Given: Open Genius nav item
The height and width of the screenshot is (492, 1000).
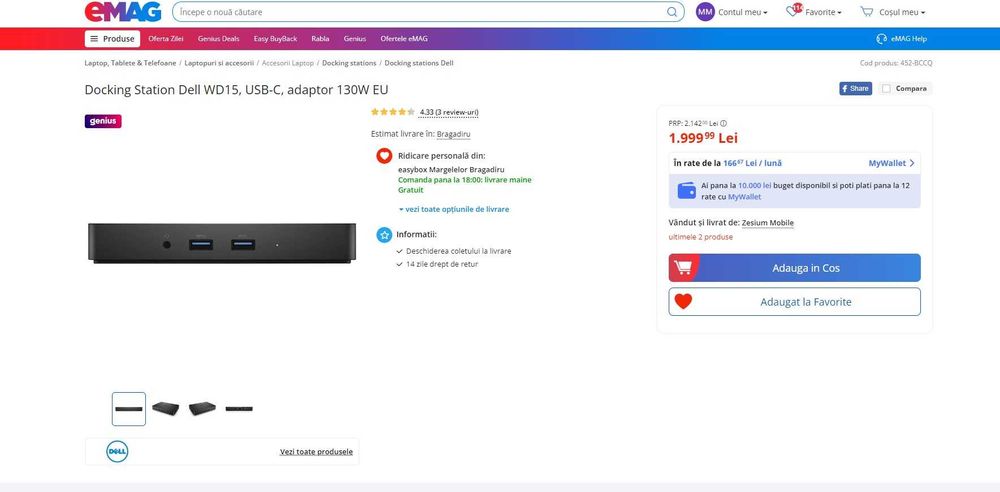Looking at the screenshot, I should pos(355,39).
